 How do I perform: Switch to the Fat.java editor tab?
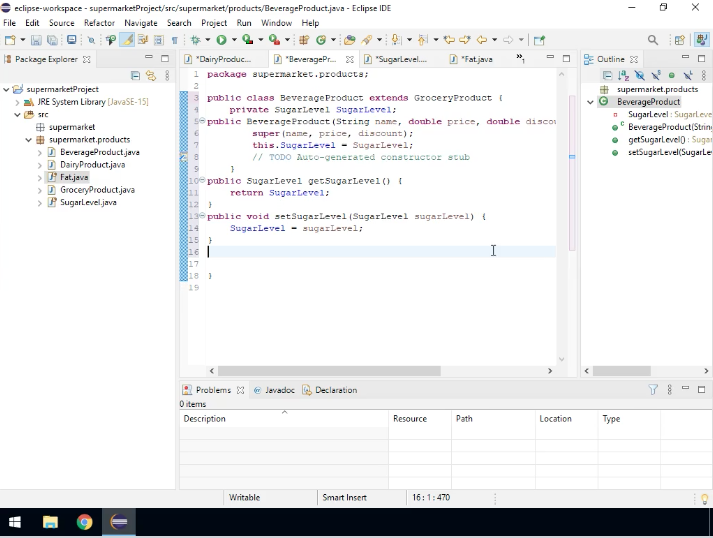(477, 59)
